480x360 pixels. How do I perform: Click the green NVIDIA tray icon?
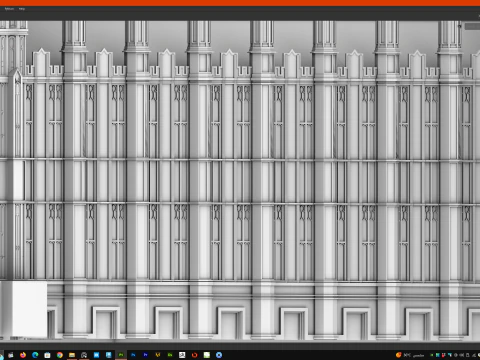pos(432,355)
